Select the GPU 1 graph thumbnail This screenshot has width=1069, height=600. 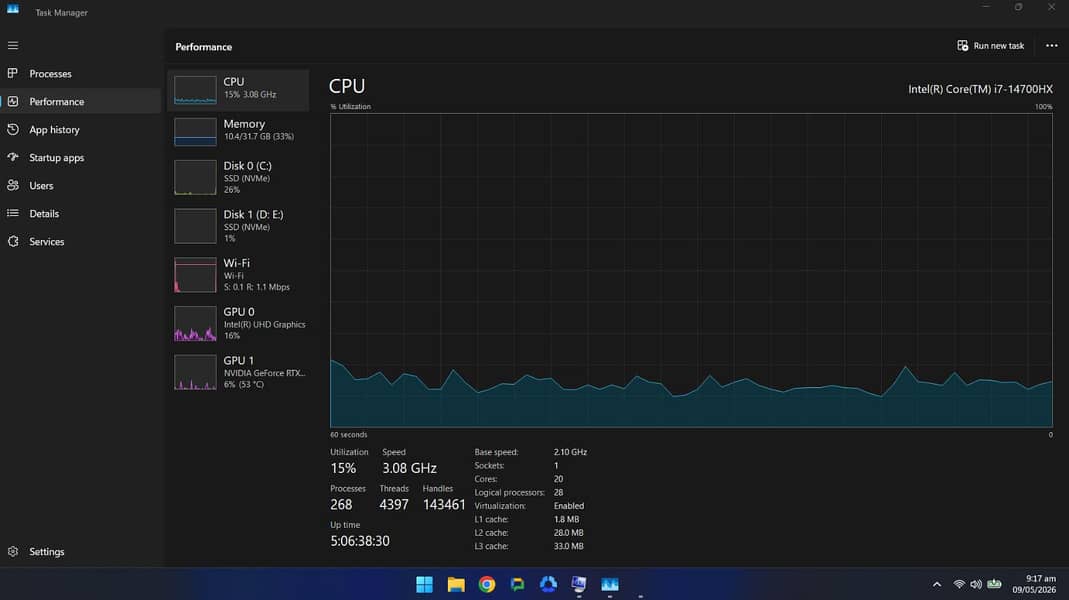click(x=195, y=372)
